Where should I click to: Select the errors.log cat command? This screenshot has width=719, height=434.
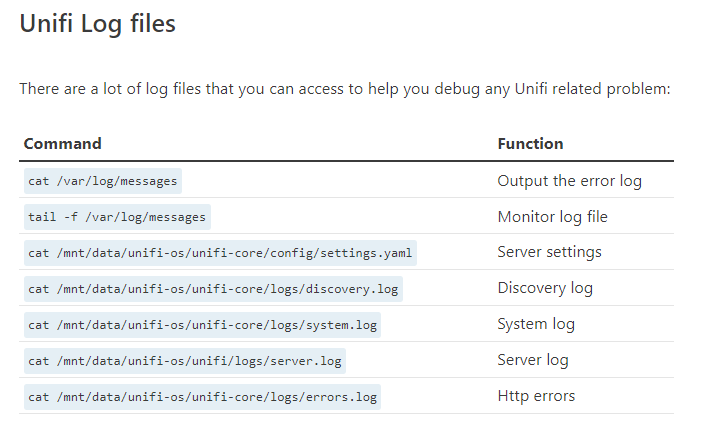pos(202,397)
